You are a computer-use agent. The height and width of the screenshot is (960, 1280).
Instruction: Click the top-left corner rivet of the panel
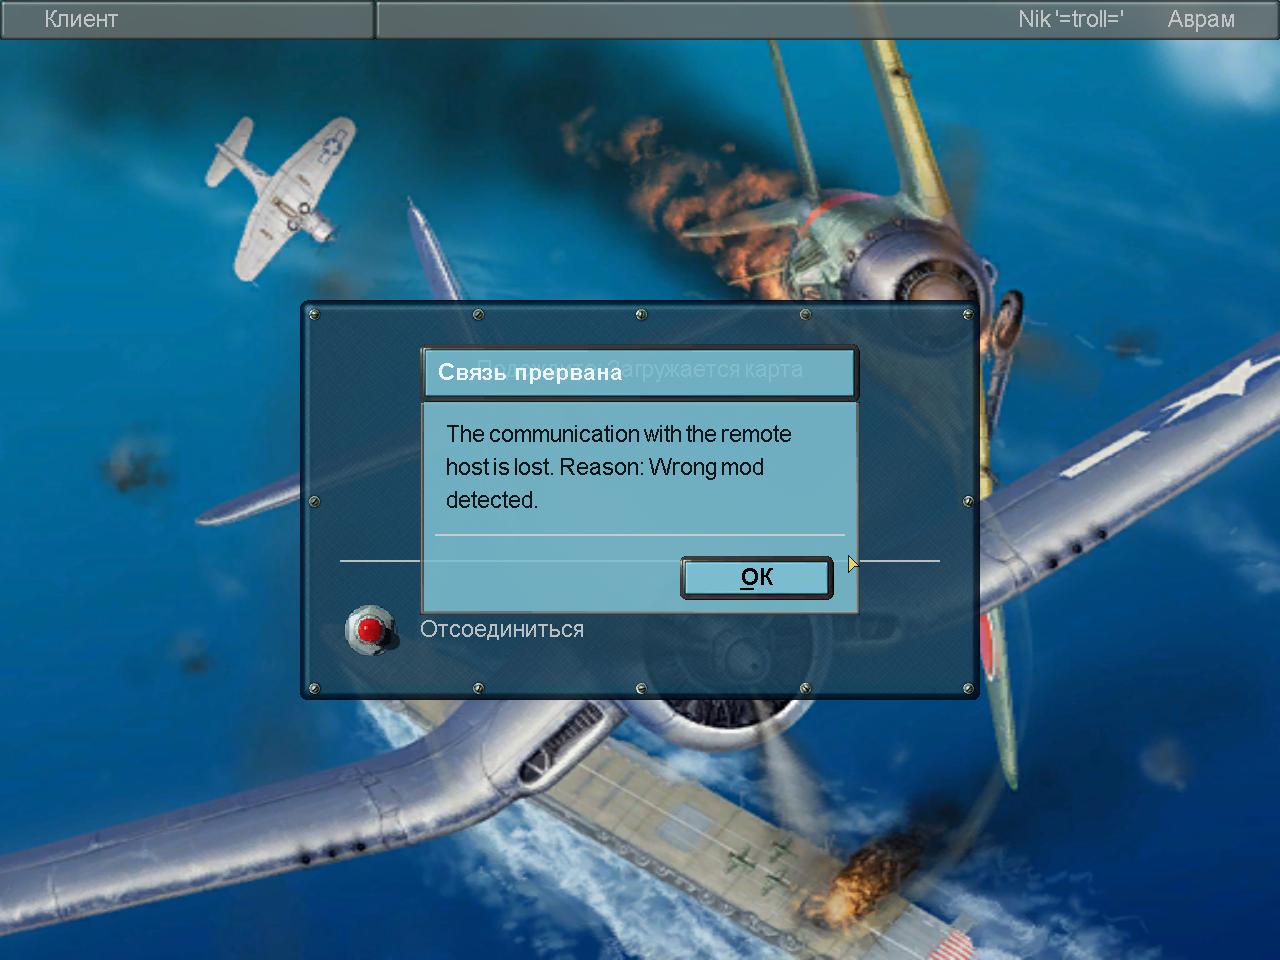click(x=314, y=315)
